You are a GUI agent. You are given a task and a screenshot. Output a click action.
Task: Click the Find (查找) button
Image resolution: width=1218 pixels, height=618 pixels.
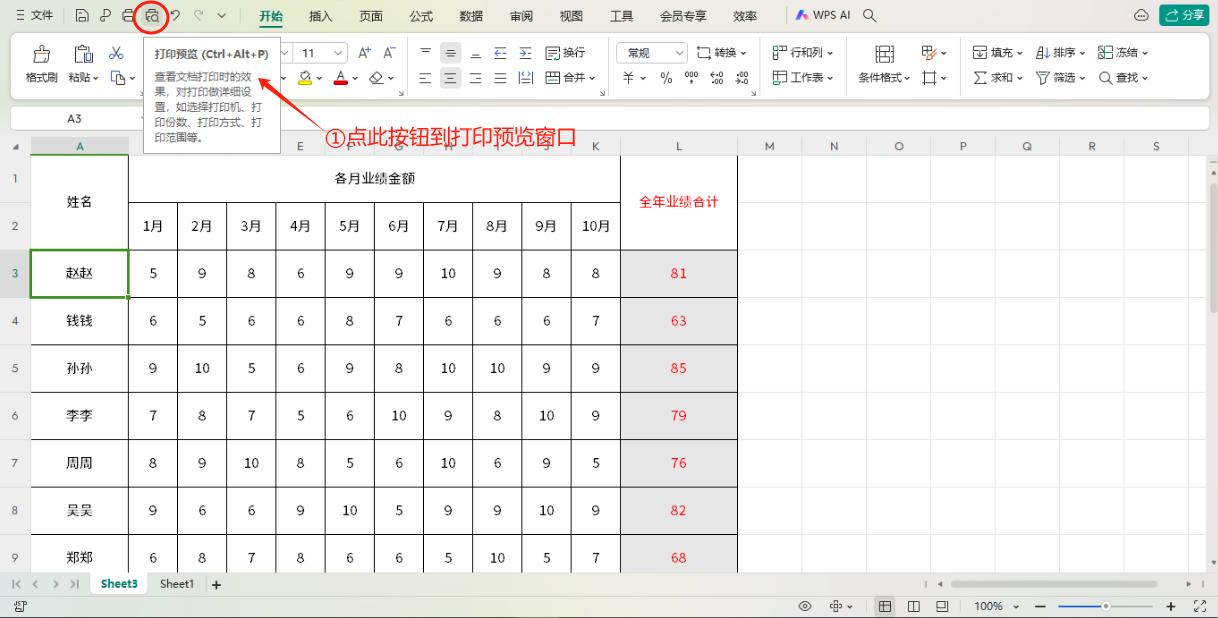click(x=1124, y=77)
